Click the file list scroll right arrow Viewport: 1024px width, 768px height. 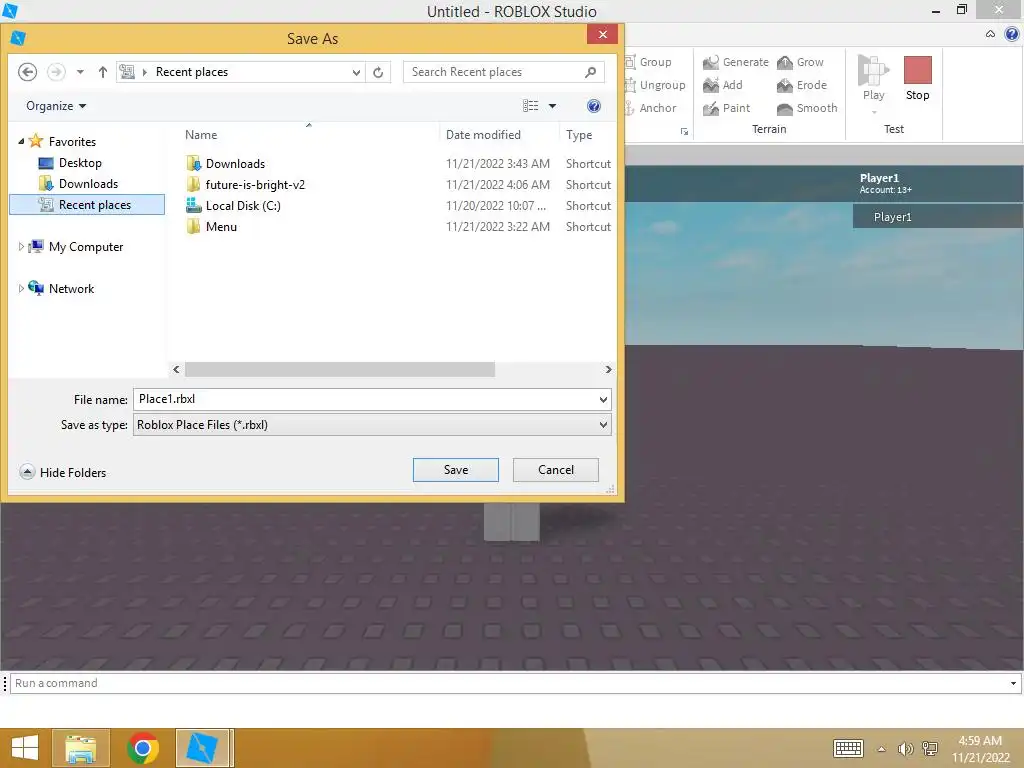[x=608, y=370]
